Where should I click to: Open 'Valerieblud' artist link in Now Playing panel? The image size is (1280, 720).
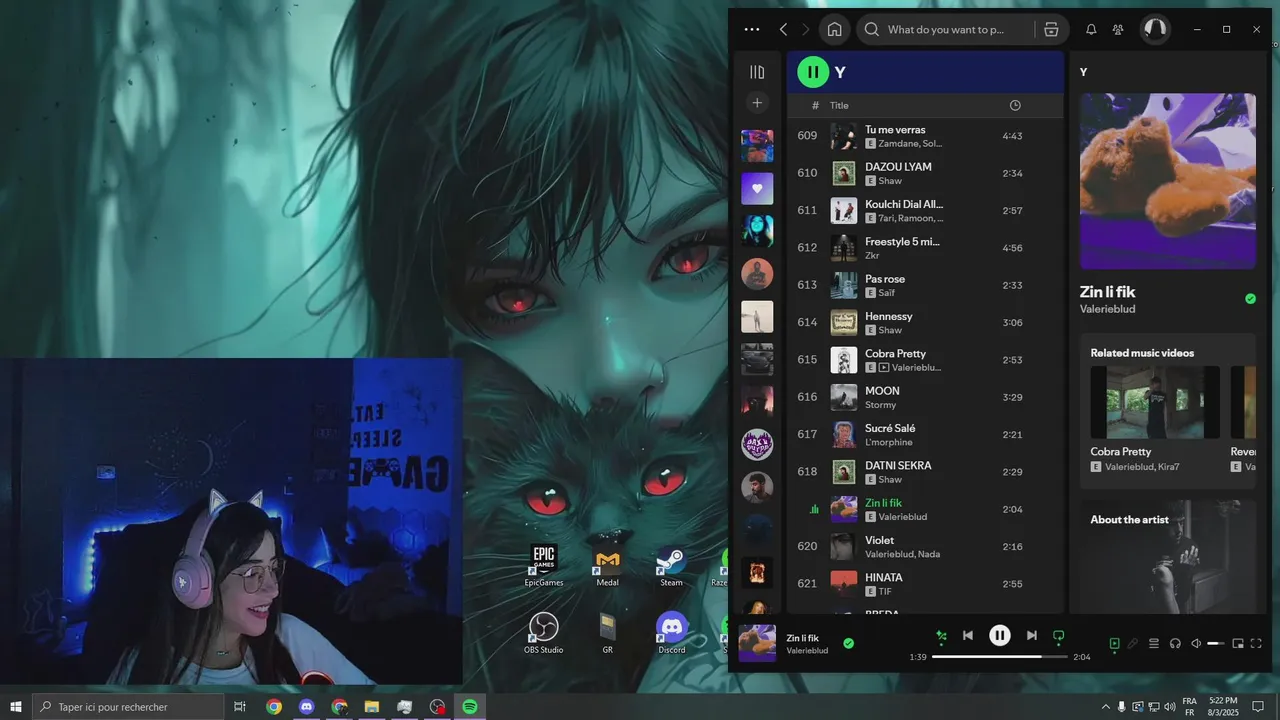1107,309
